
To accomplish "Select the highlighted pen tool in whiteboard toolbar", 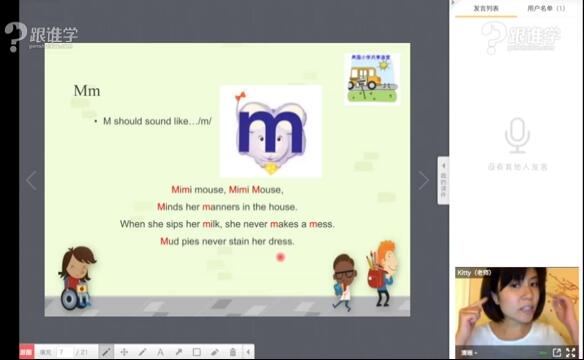I will 107,352.
